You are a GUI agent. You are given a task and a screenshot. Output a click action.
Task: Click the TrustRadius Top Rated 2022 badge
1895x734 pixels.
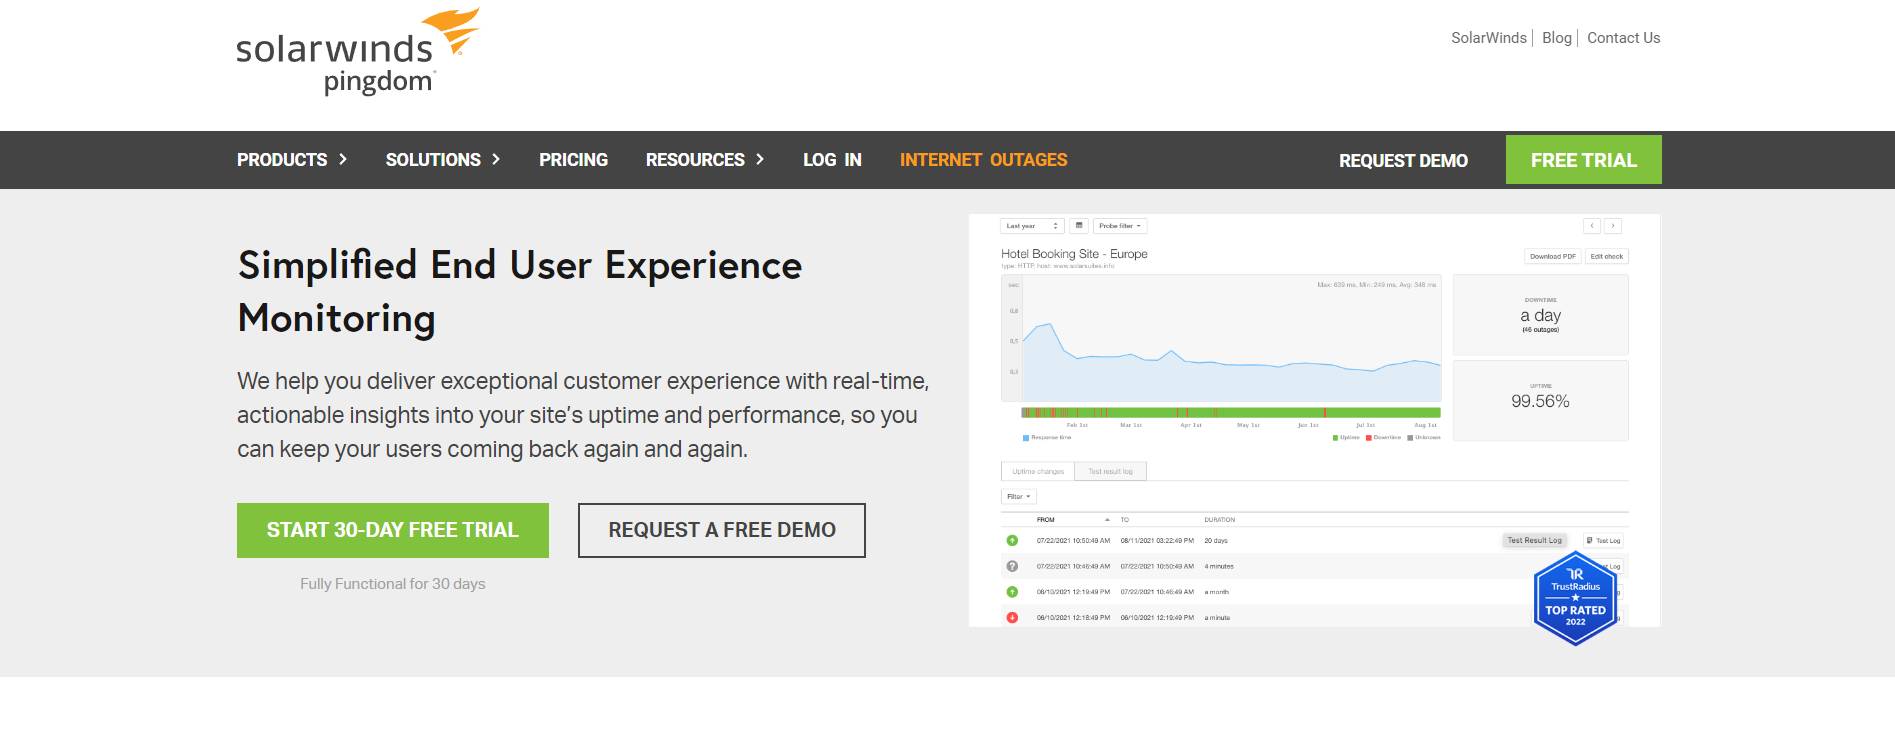click(x=1575, y=598)
